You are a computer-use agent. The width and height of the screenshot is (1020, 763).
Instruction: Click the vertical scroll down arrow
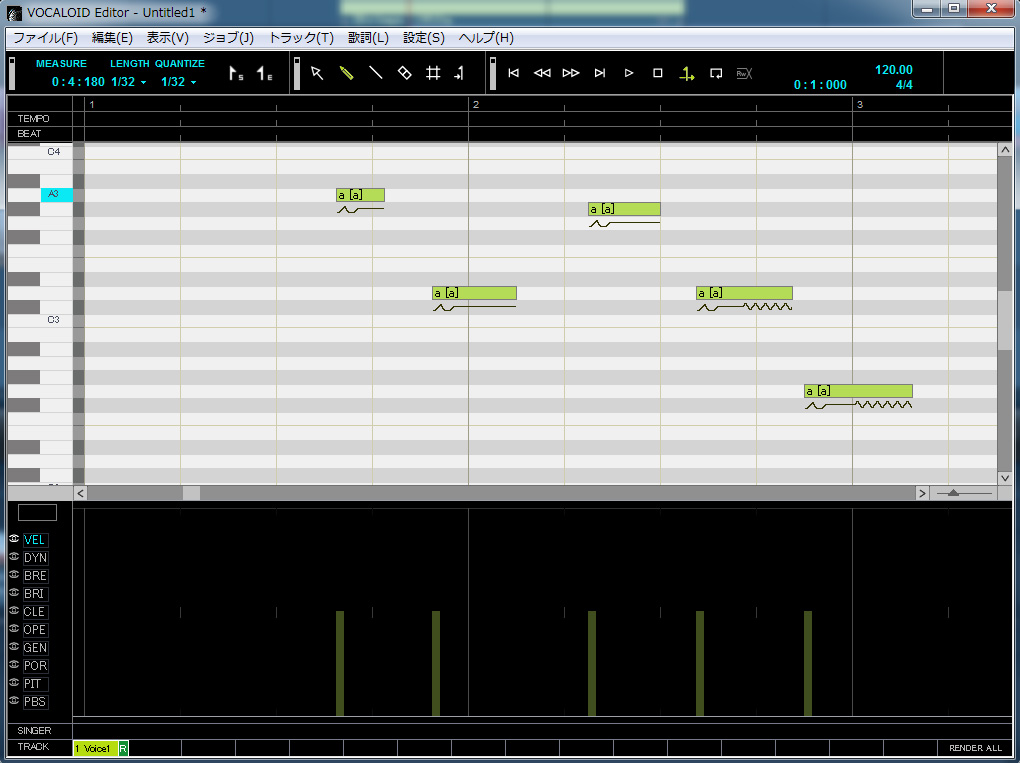pyautogui.click(x=1005, y=477)
